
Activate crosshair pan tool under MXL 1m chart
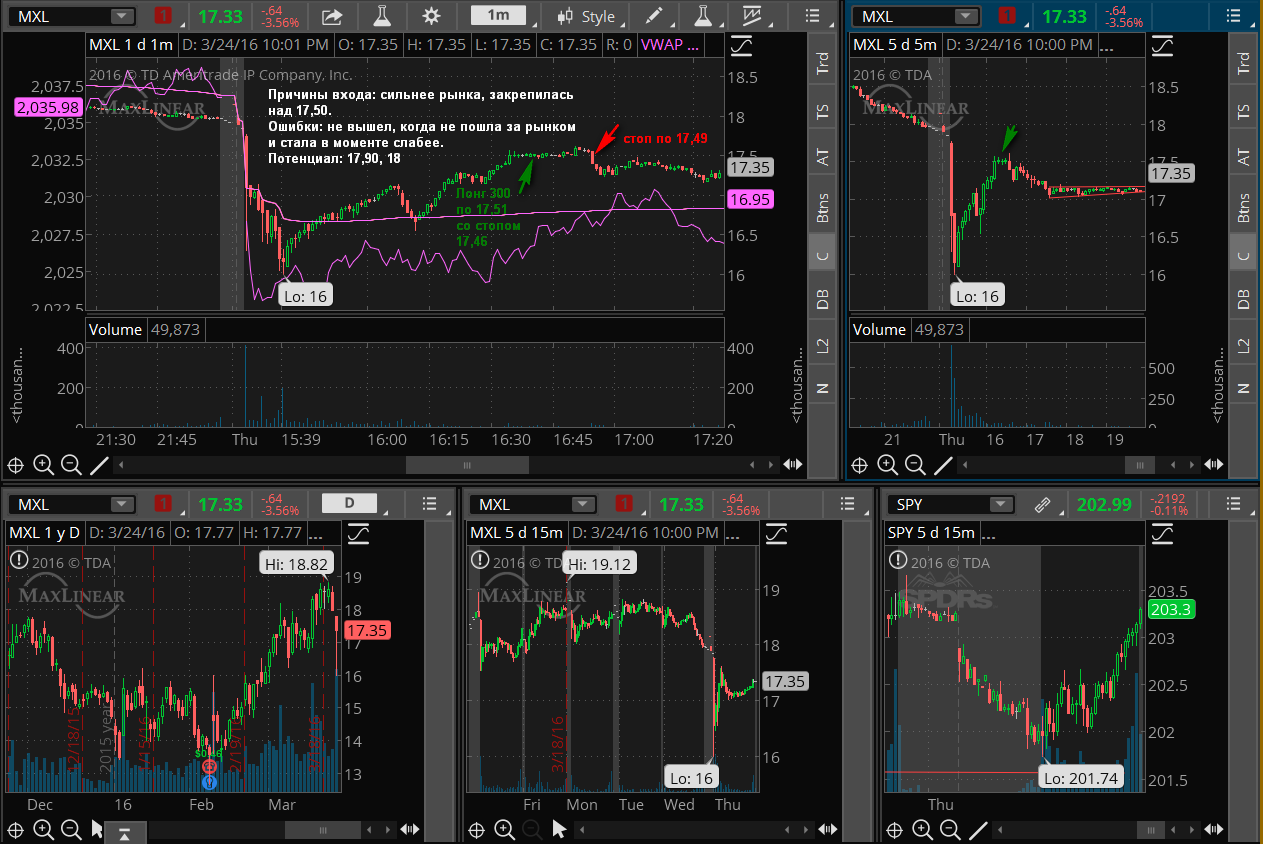click(x=15, y=464)
